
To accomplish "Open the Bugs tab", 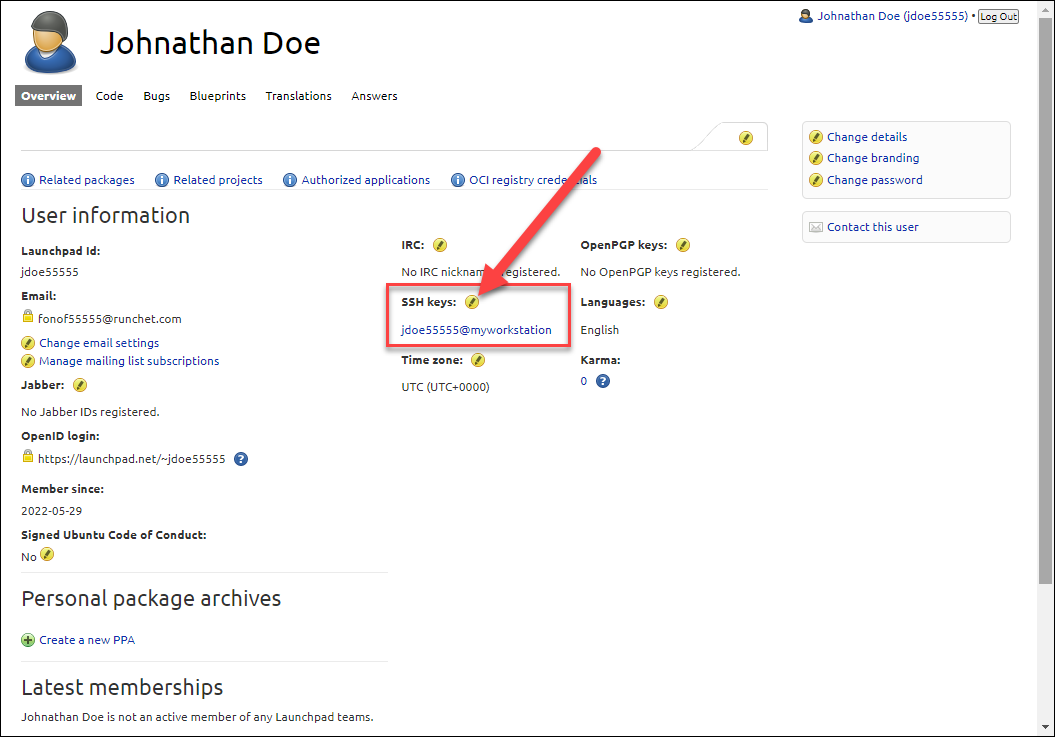I will coord(156,96).
